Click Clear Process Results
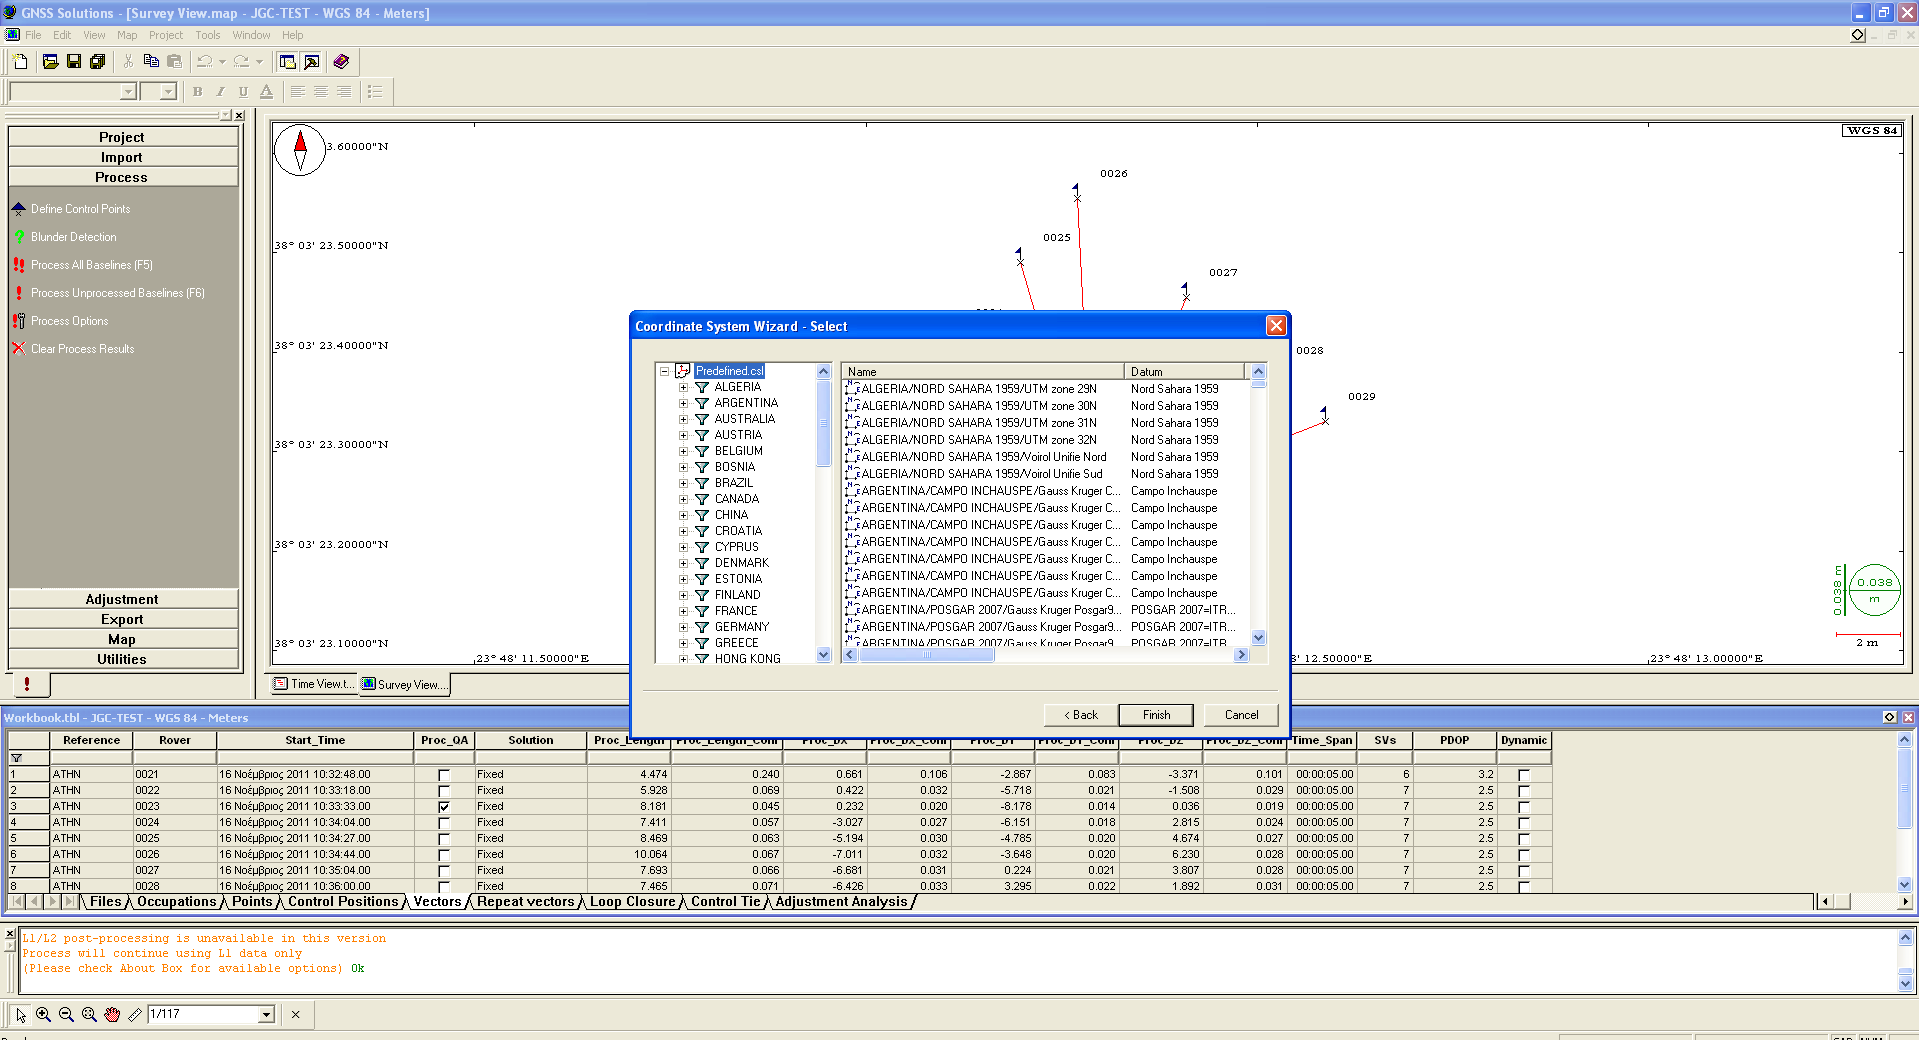Image resolution: width=1919 pixels, height=1040 pixels. [x=82, y=349]
